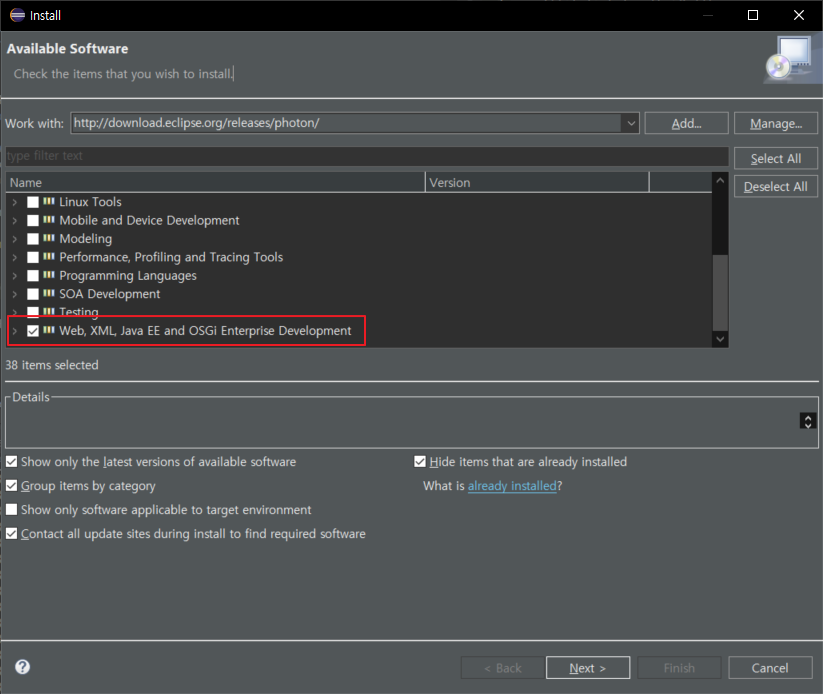Screen dimensions: 823x694
Task: Click the software list scrollbar thumb
Action: (x=720, y=293)
